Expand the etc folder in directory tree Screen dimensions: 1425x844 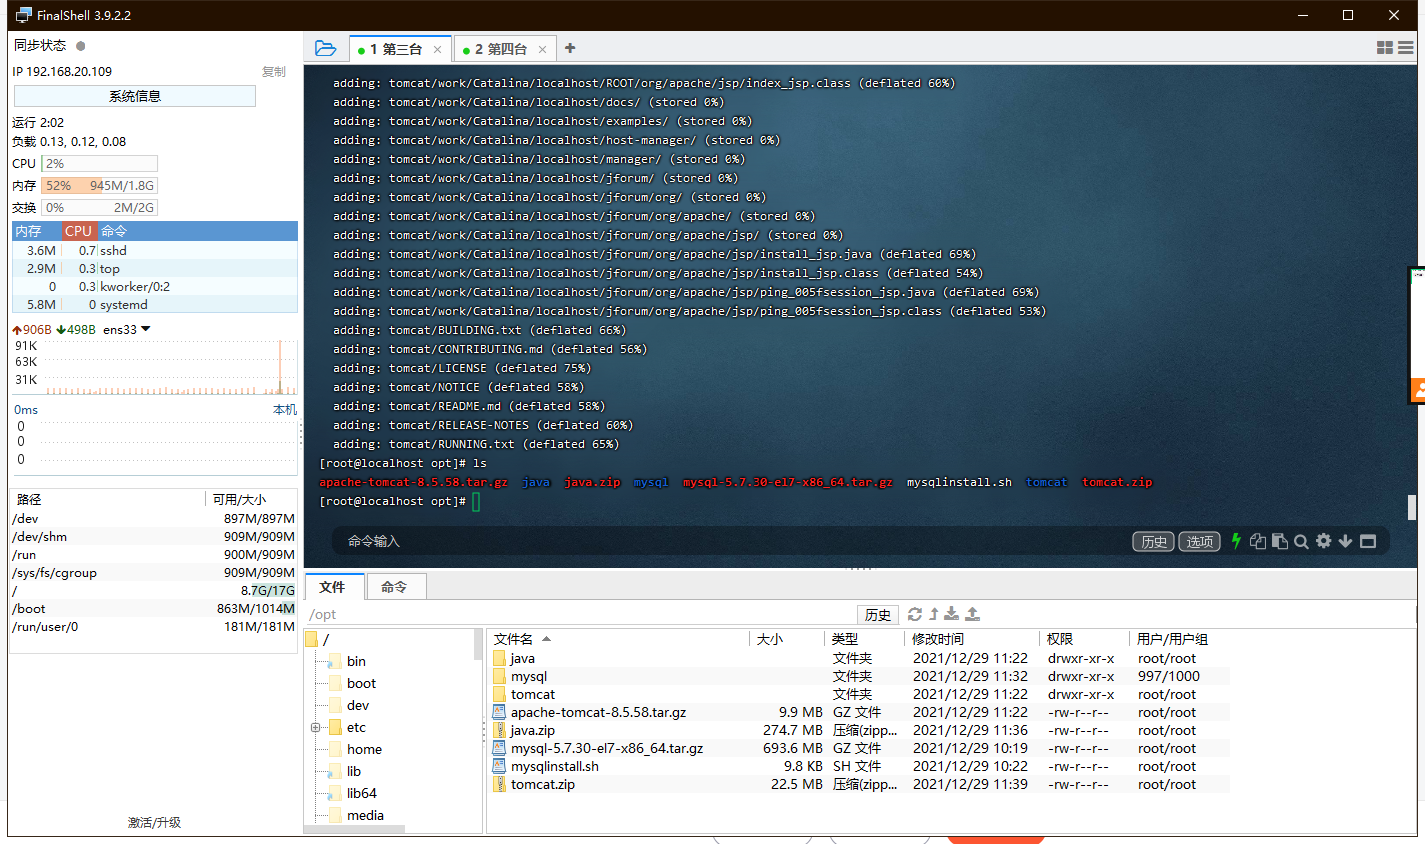point(315,727)
